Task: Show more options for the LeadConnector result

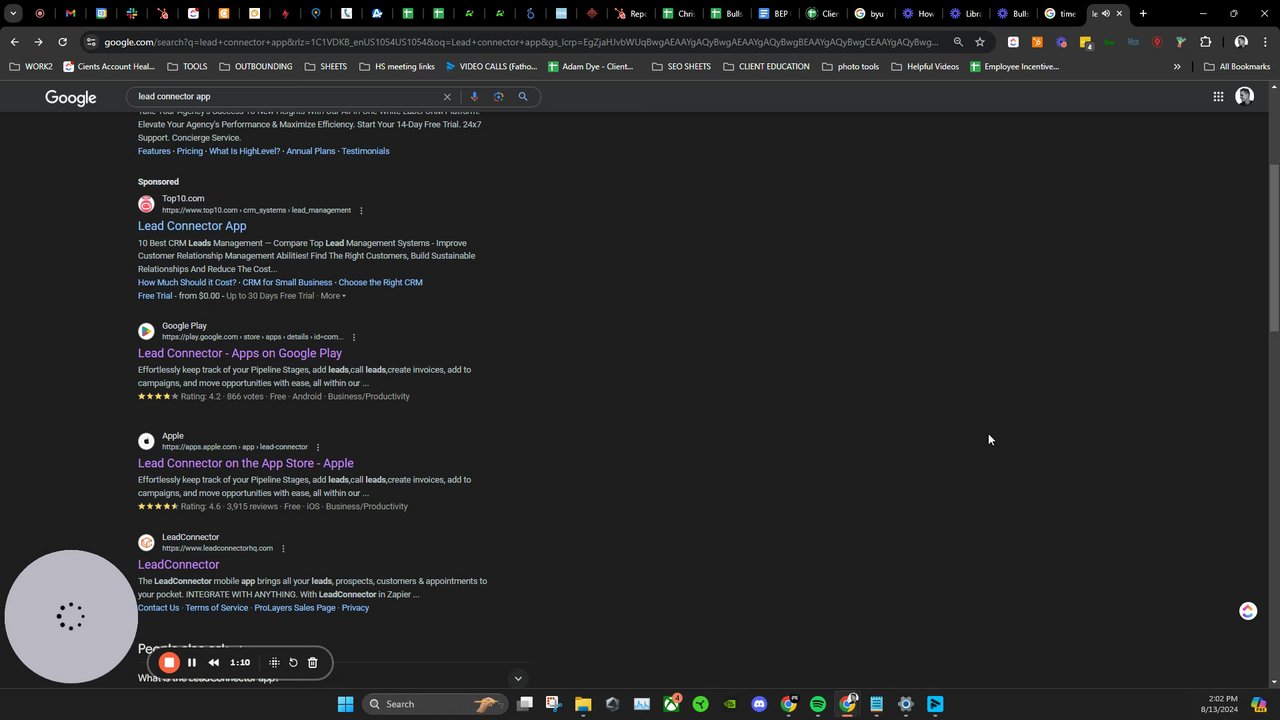Action: pos(283,548)
